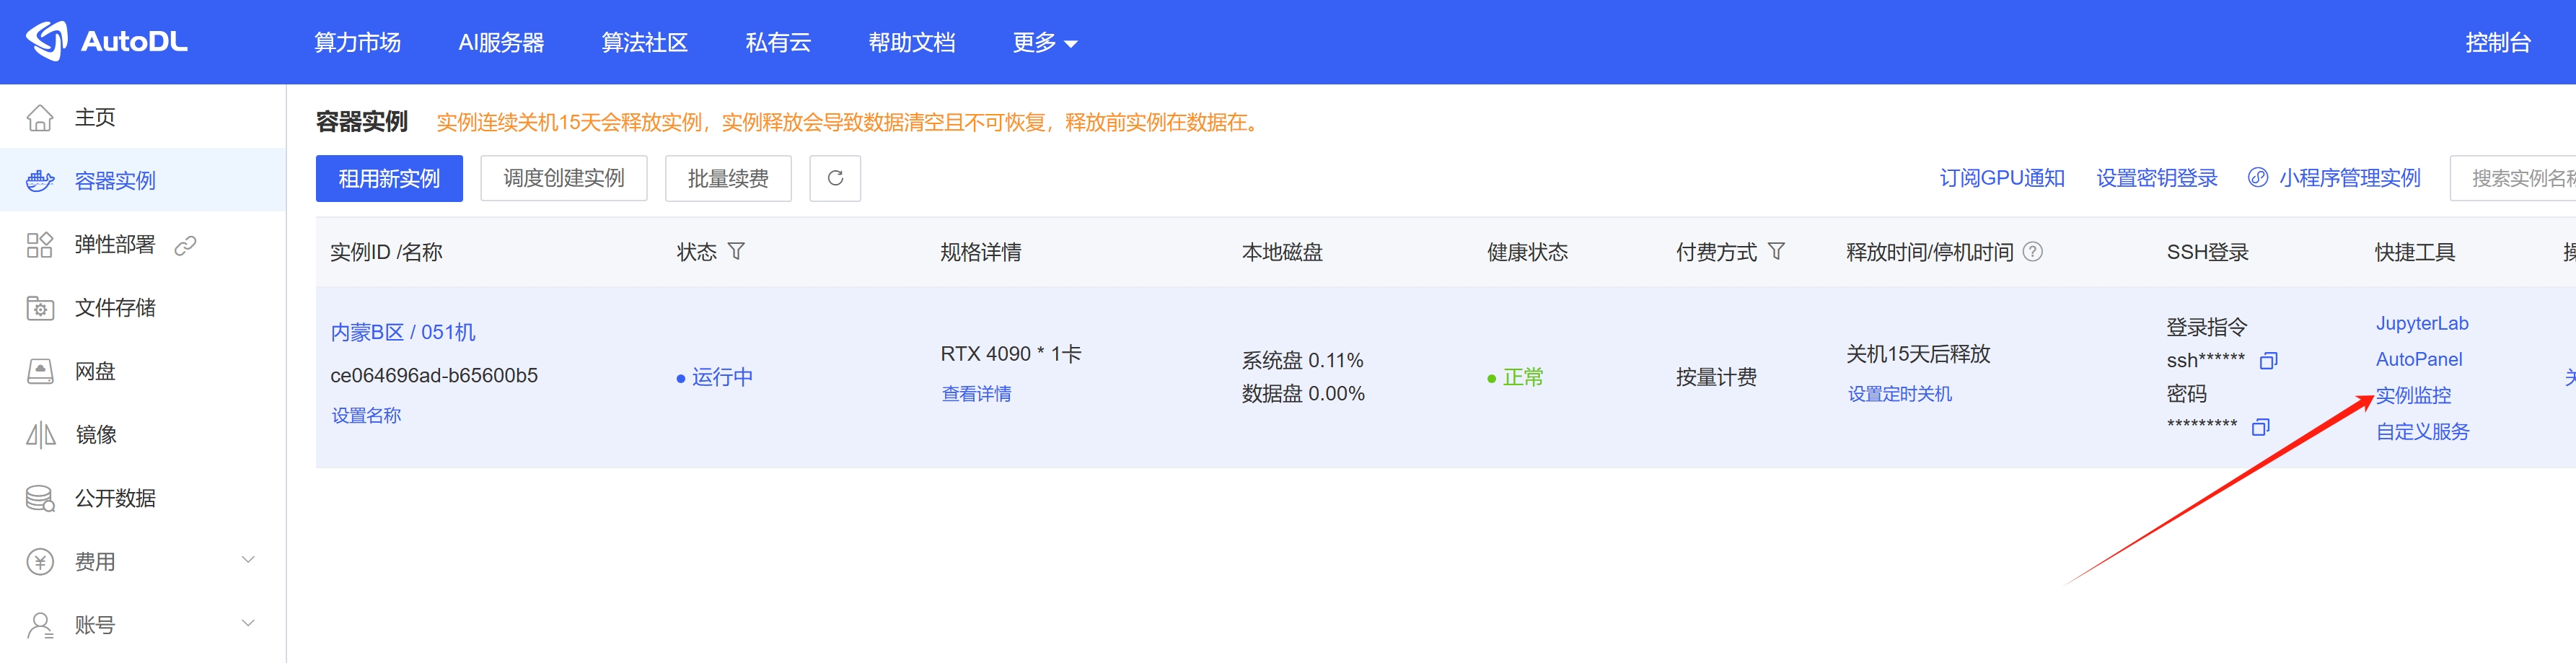Open the JupyterLab quick tool link
2576x663 pixels.
pos(2421,323)
